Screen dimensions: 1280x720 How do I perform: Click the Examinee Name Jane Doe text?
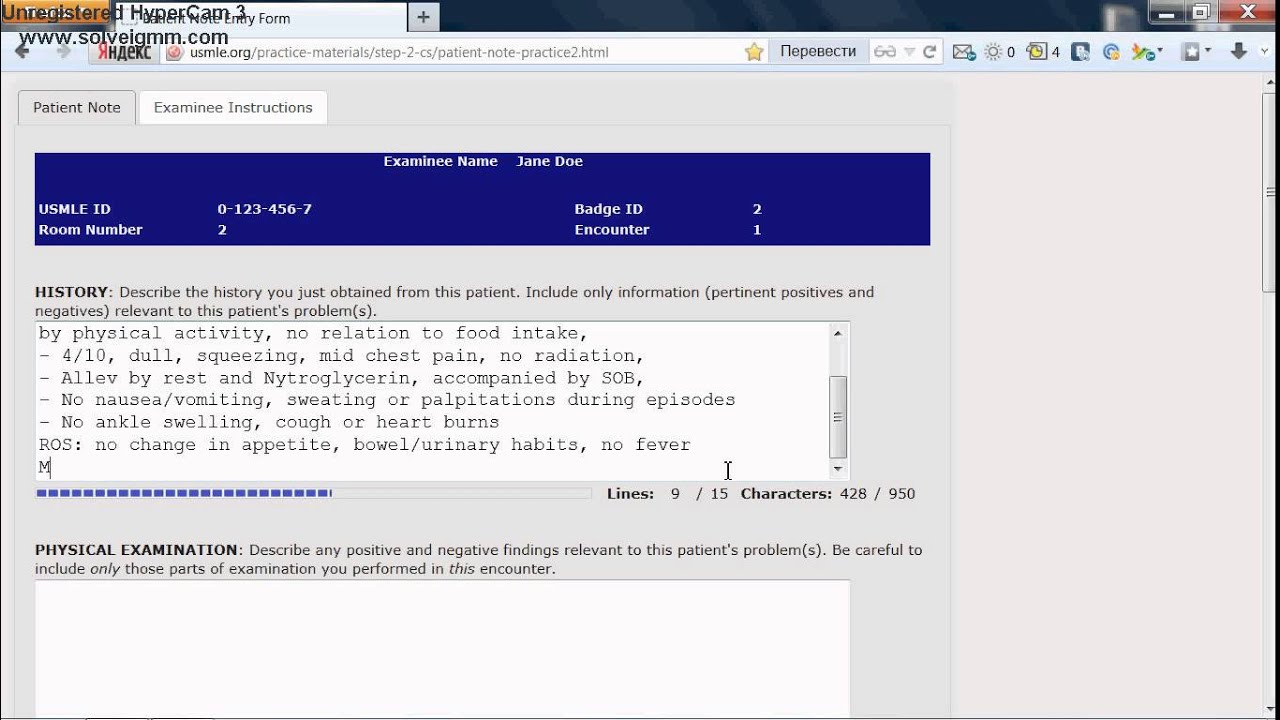pyautogui.click(x=483, y=161)
